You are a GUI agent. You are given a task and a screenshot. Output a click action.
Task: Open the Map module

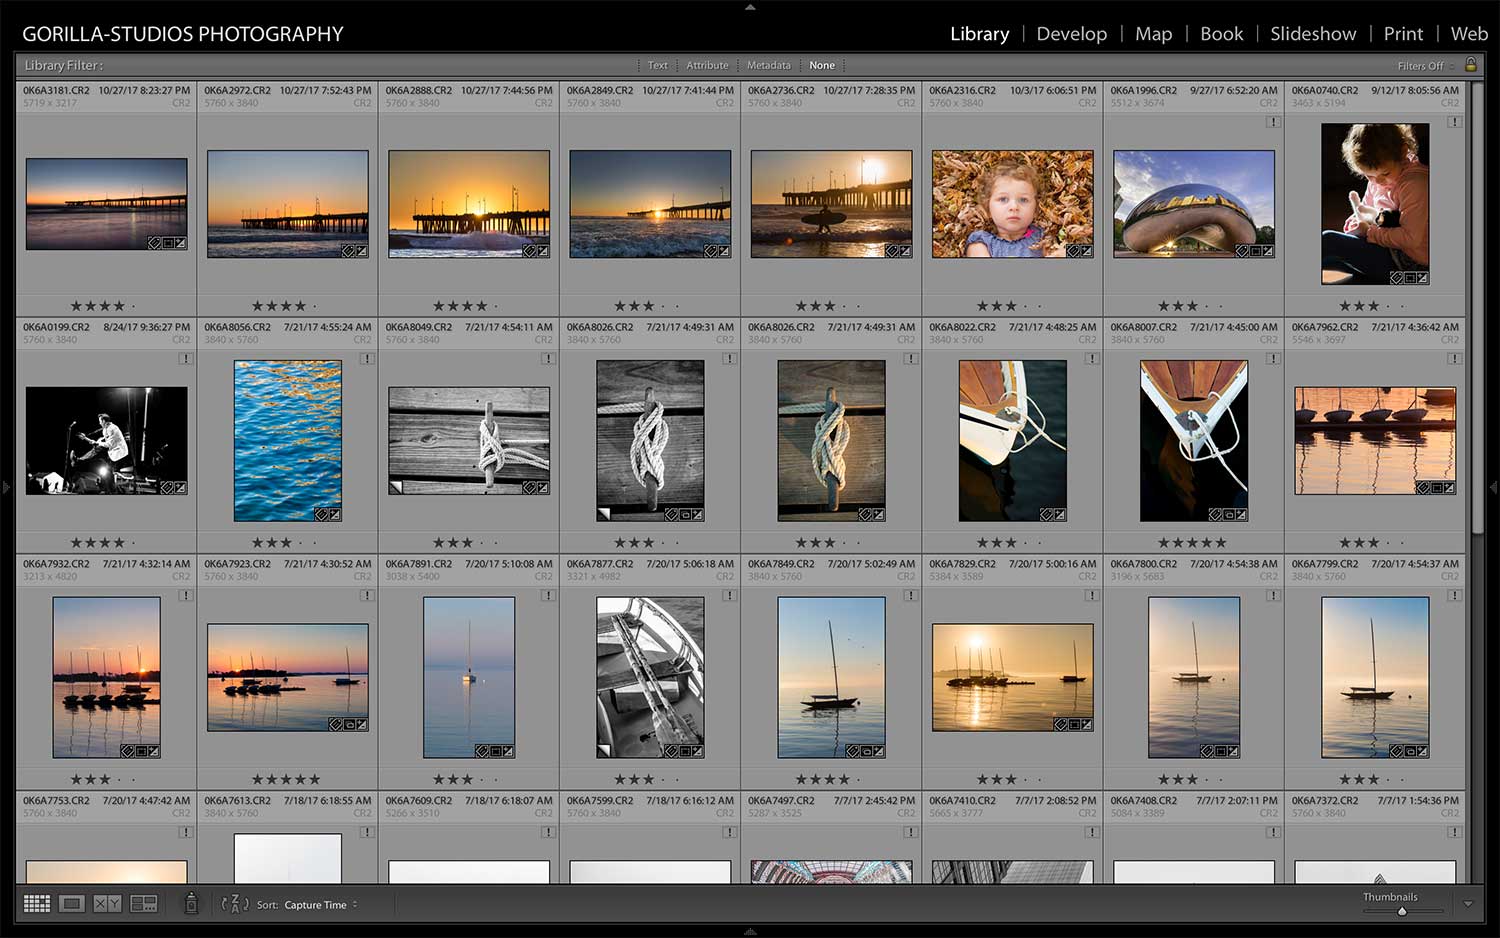pos(1153,34)
